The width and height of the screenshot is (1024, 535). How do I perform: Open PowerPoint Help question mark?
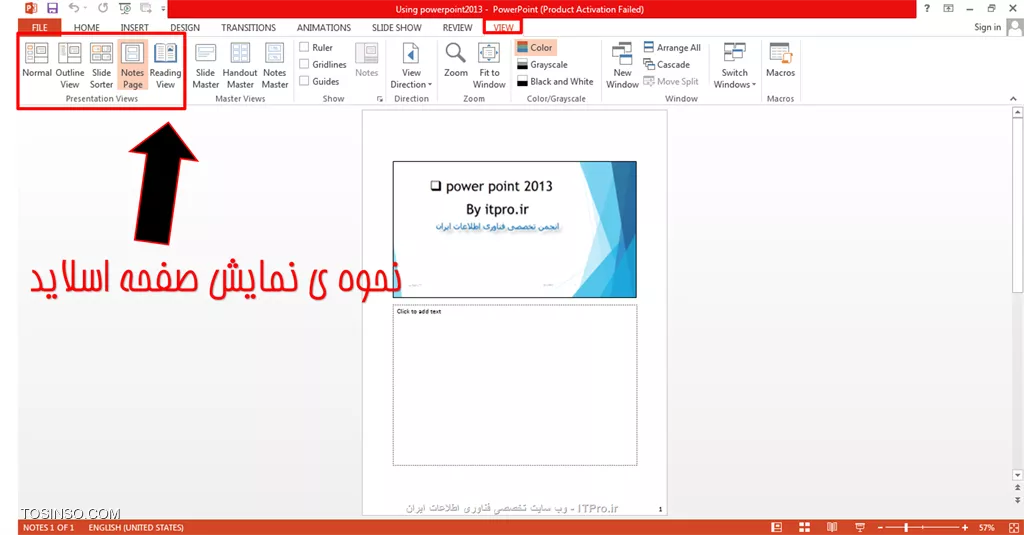927,8
